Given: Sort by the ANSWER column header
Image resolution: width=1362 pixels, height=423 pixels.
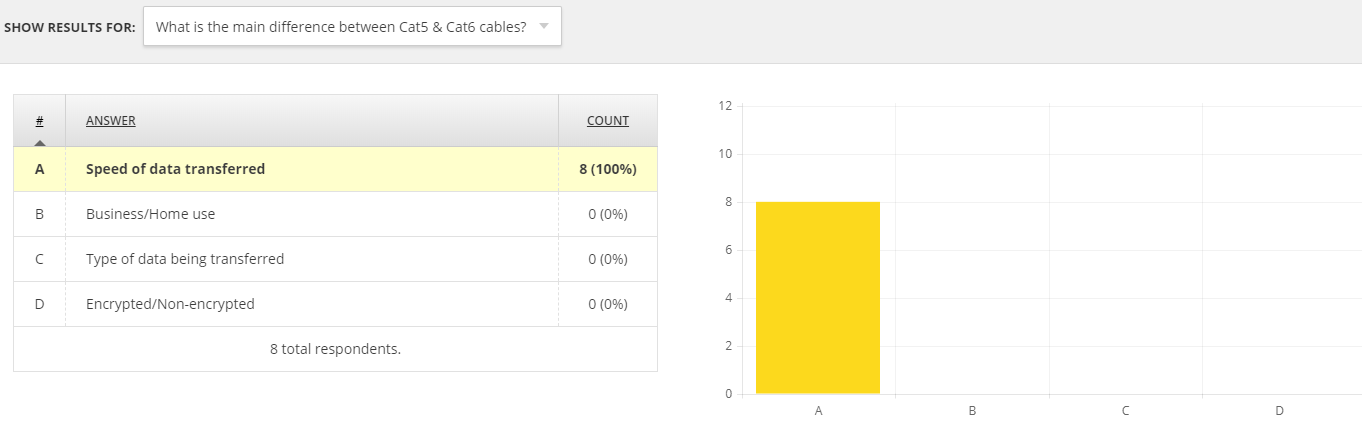Looking at the screenshot, I should click(x=111, y=121).
